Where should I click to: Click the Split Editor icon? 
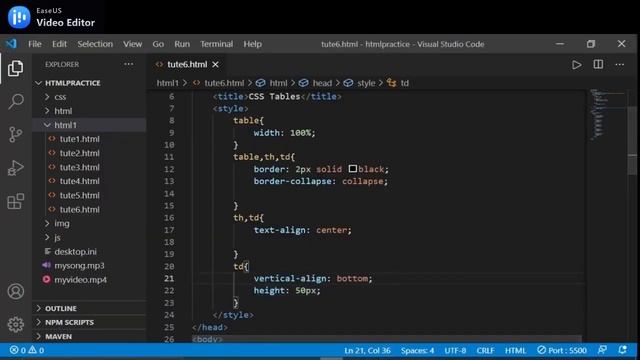[598, 64]
